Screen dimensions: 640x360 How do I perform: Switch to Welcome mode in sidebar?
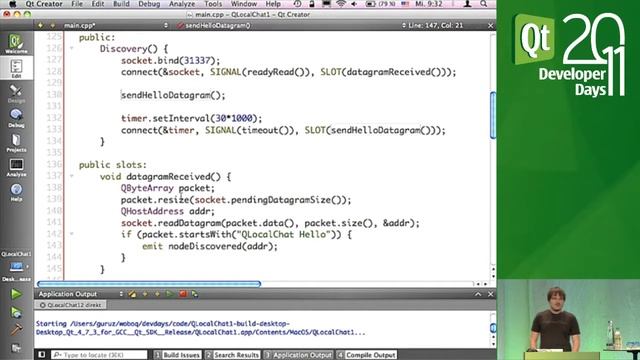pyautogui.click(x=16, y=44)
